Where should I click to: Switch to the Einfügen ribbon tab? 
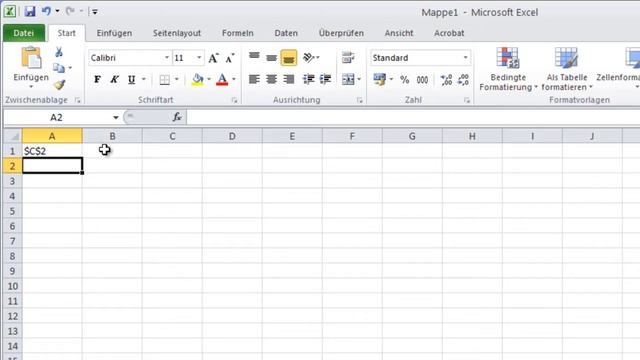point(114,33)
